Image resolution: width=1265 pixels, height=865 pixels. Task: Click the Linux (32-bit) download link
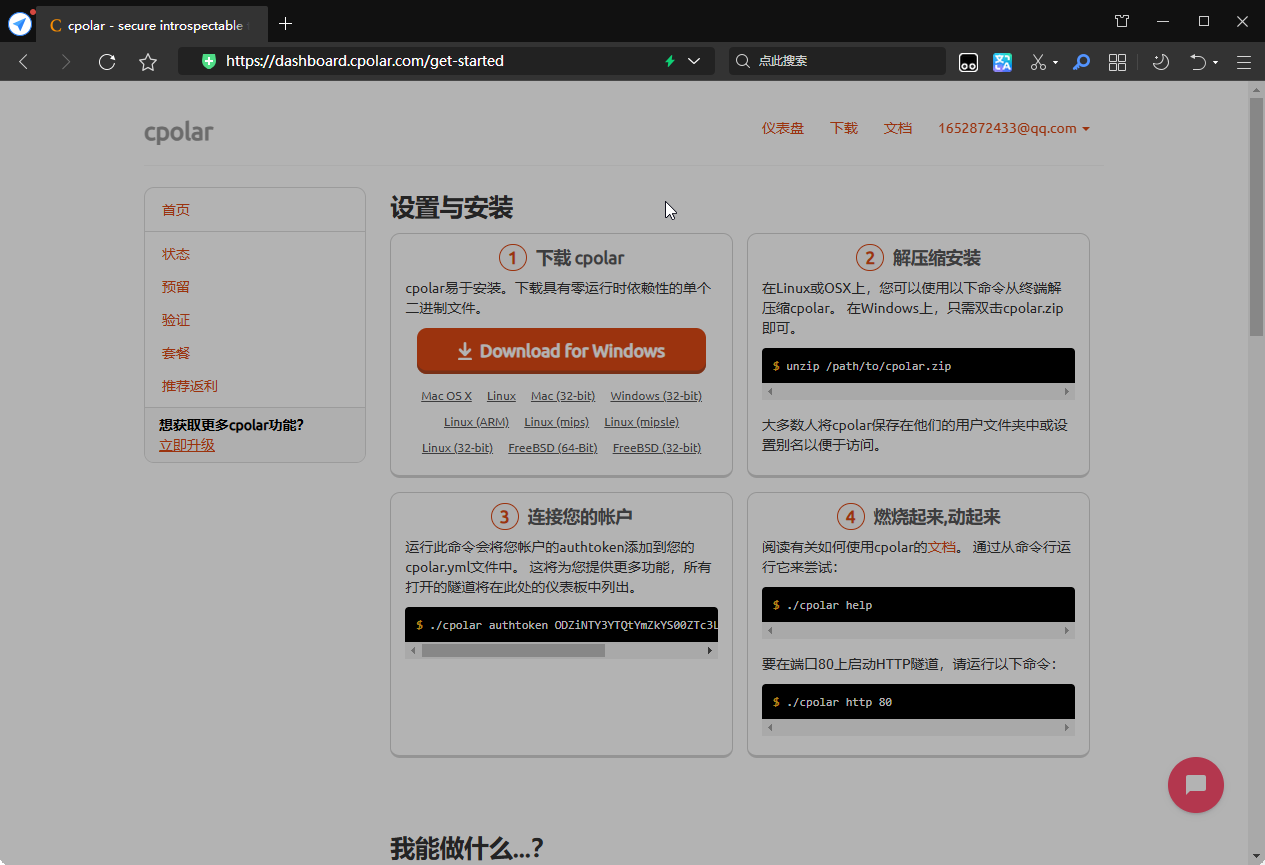(457, 448)
